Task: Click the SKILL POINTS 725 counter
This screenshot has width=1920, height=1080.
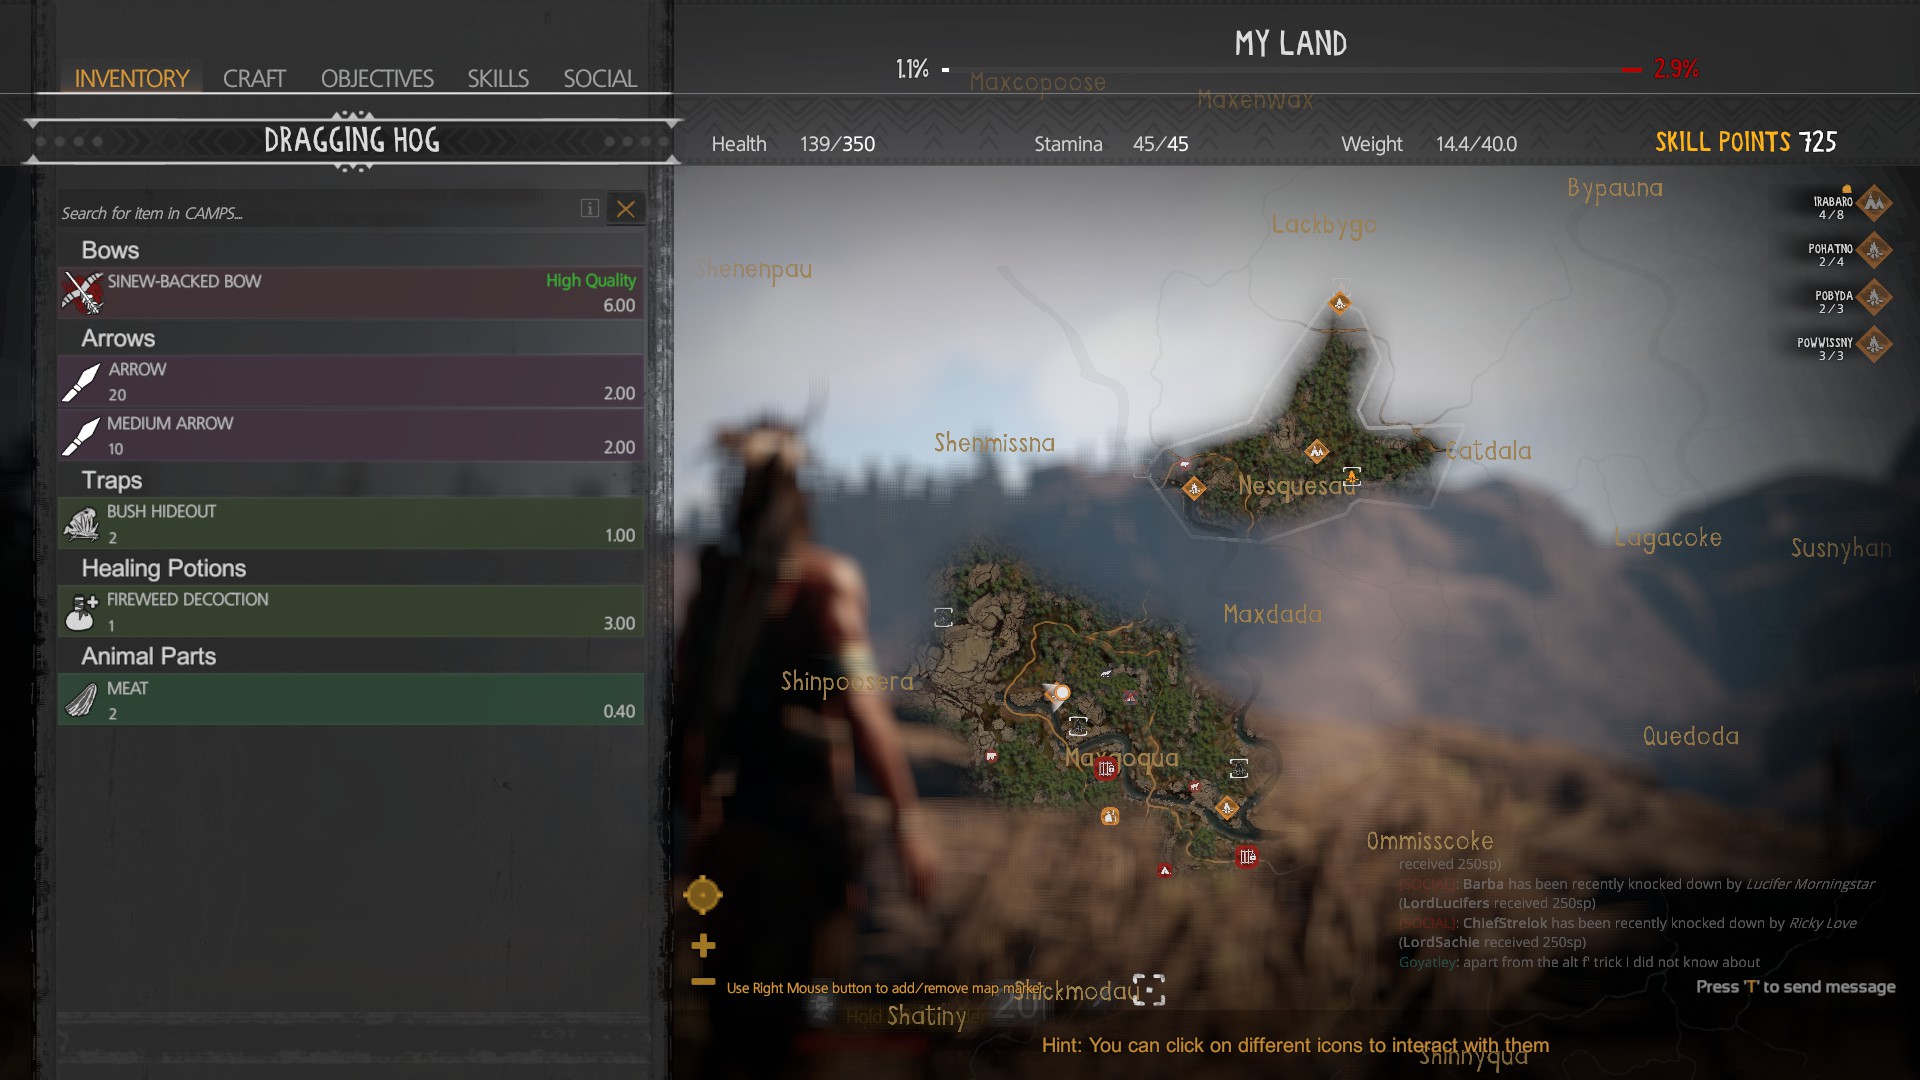Action: (x=1746, y=142)
